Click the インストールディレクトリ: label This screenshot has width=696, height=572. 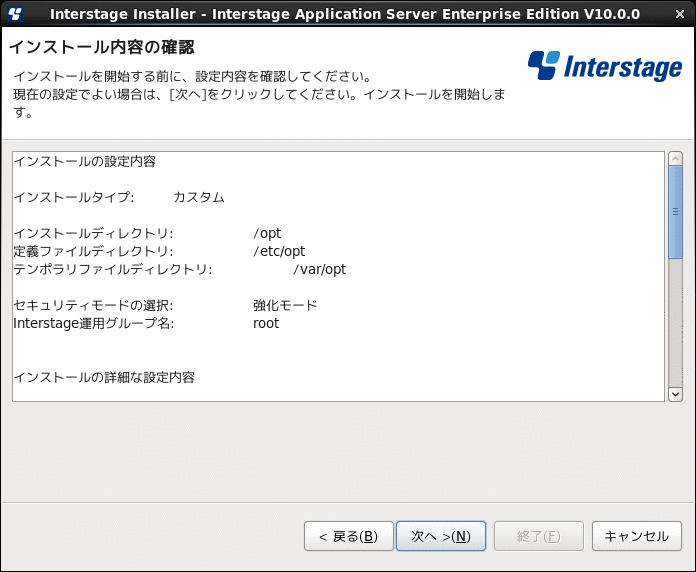pos(93,233)
